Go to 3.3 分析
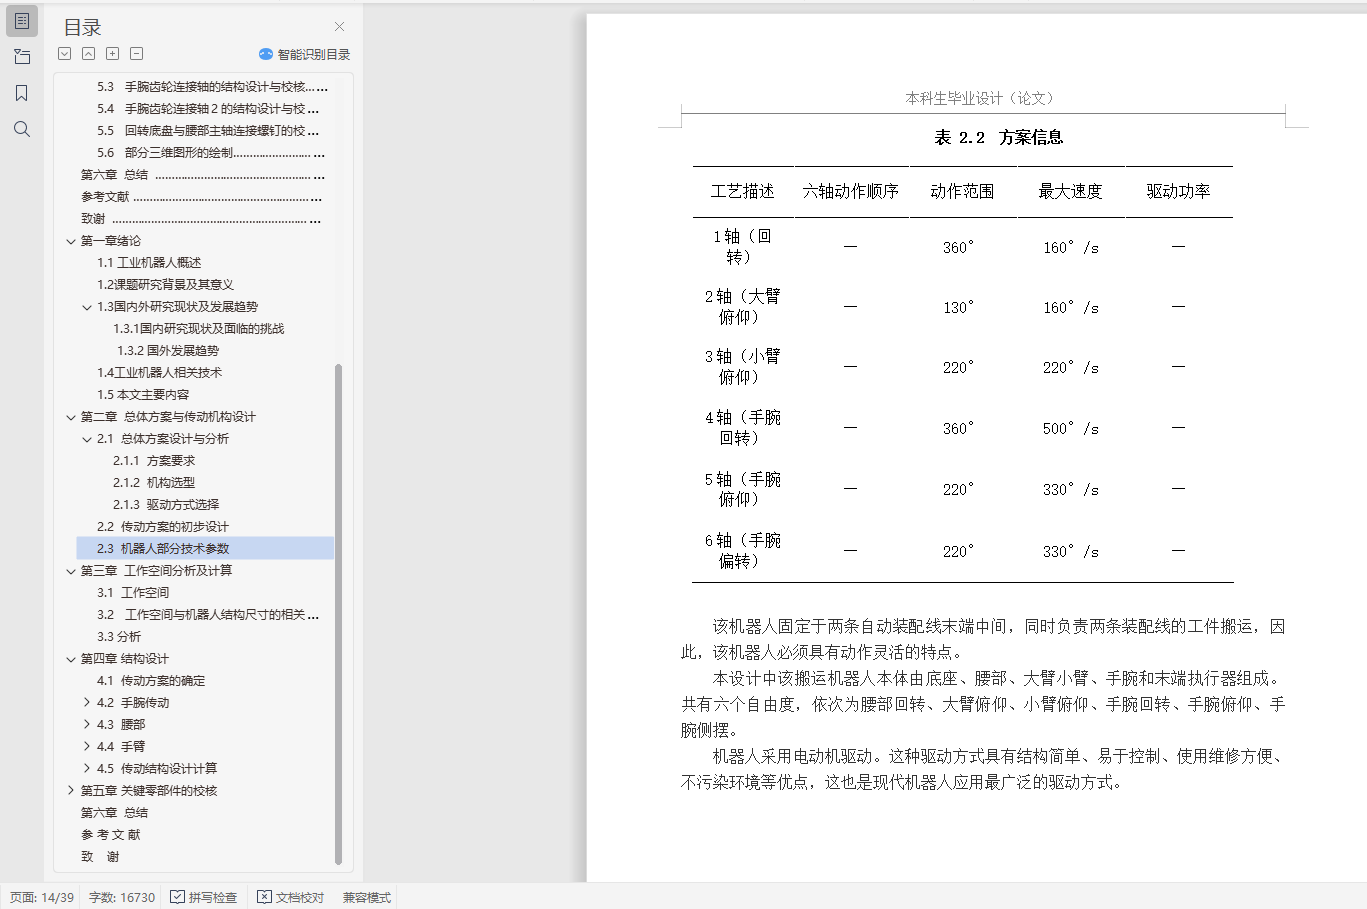 coord(119,637)
